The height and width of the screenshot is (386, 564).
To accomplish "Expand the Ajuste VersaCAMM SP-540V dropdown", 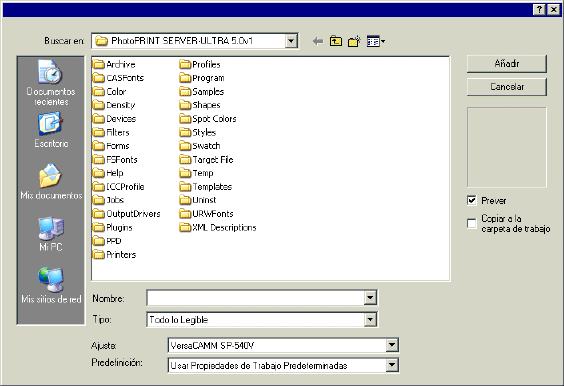I will [x=392, y=345].
